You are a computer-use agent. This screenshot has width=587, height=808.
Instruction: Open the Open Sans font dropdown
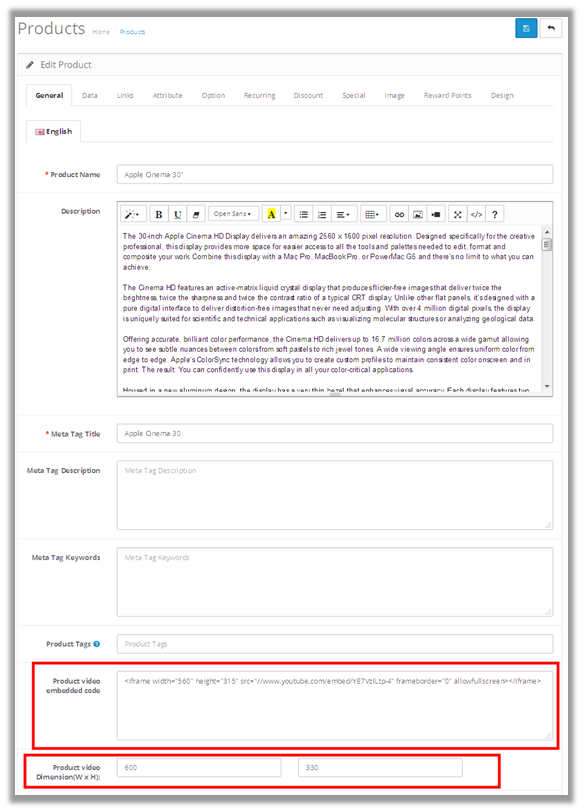pyautogui.click(x=233, y=214)
